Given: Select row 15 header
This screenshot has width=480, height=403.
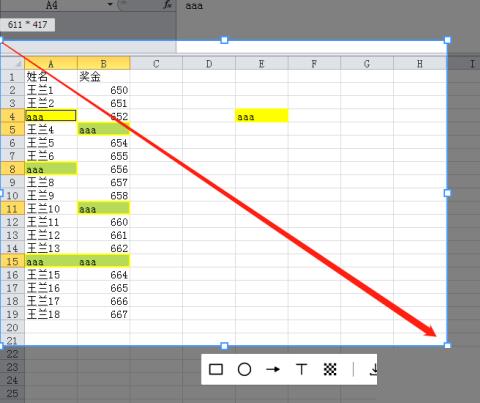Looking at the screenshot, I should point(12,261).
